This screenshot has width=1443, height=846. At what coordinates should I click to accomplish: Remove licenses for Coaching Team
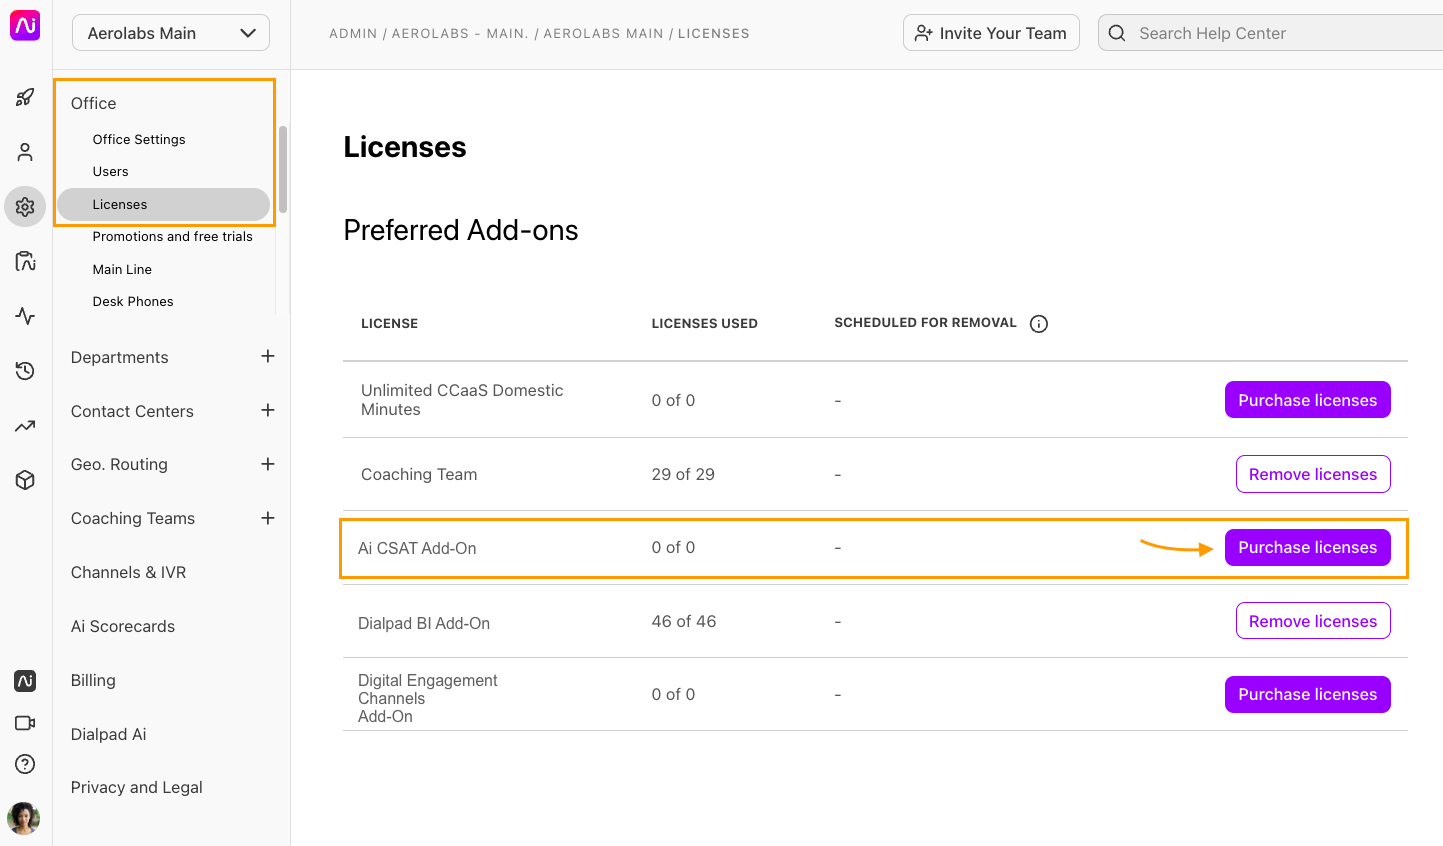pos(1313,474)
